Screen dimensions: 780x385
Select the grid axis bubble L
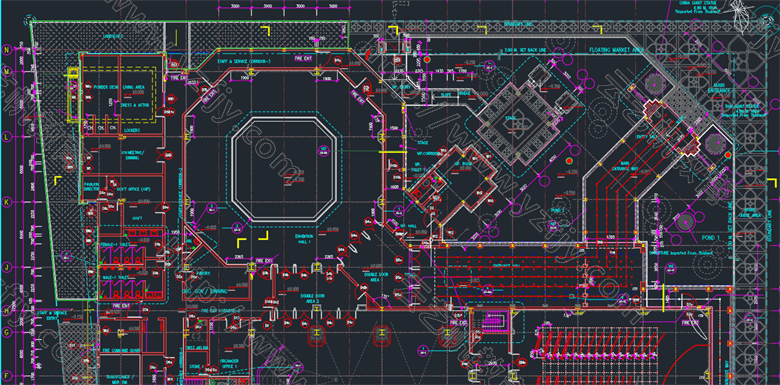[7, 136]
